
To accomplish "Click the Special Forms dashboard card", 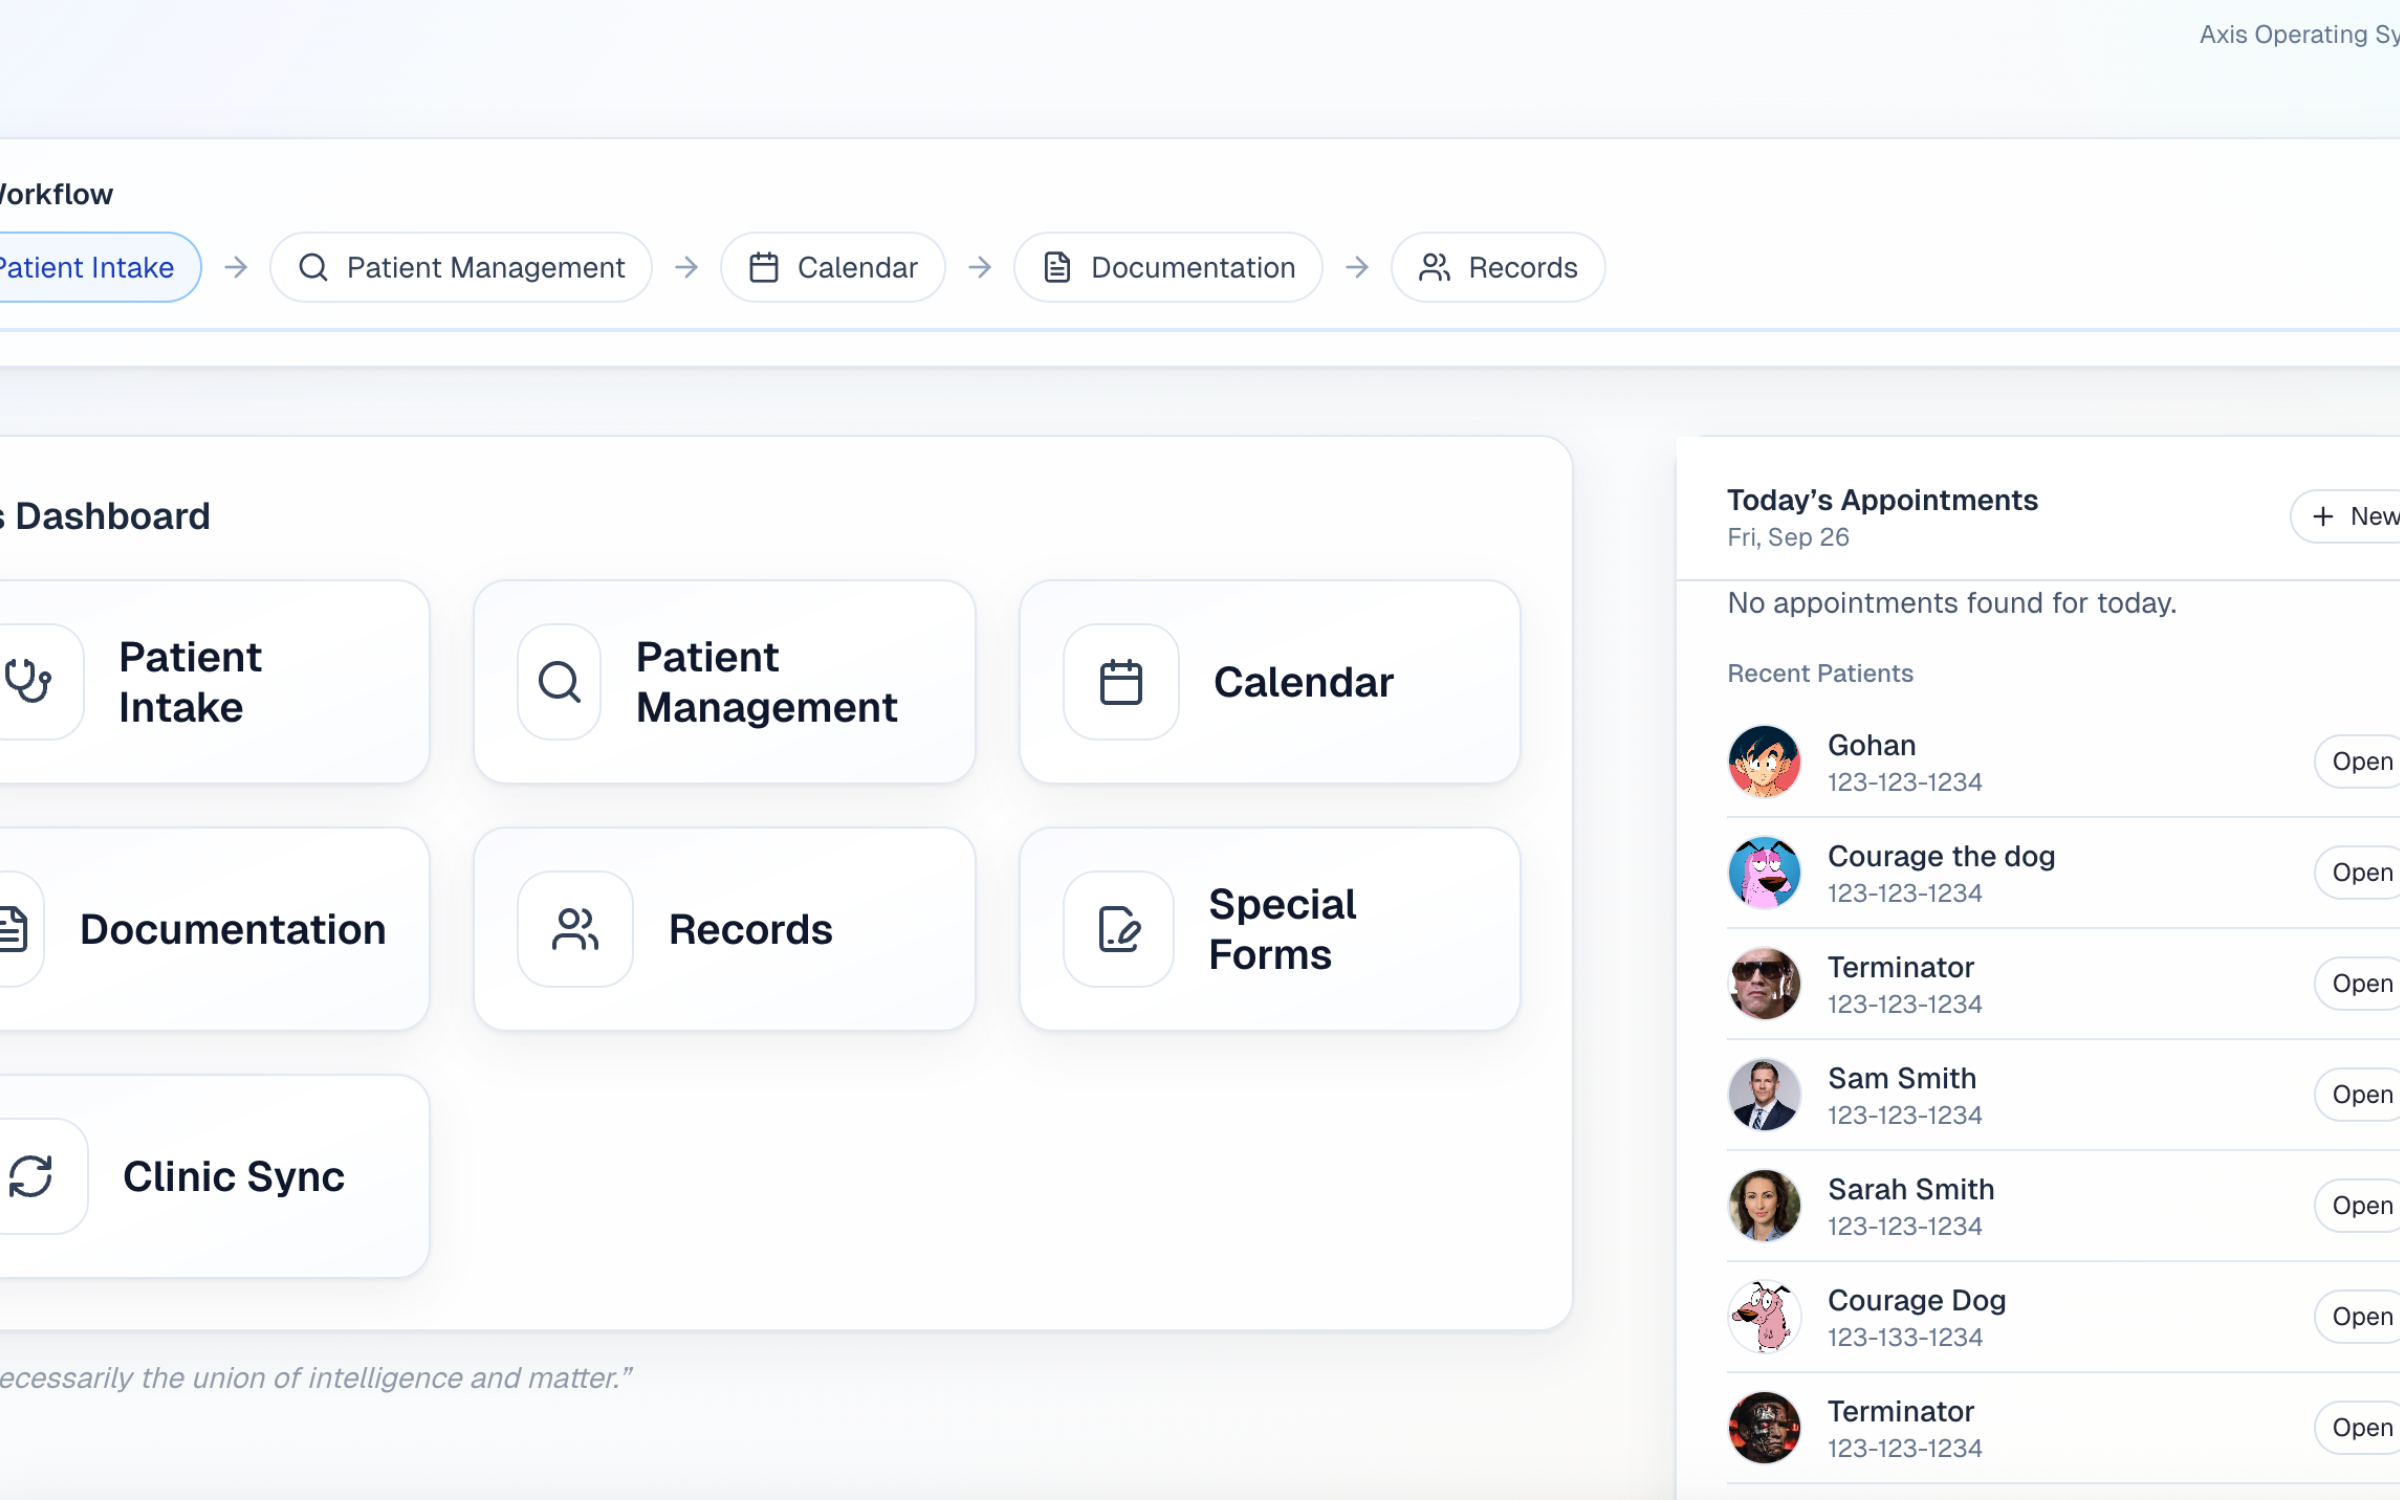I will click(x=1270, y=929).
